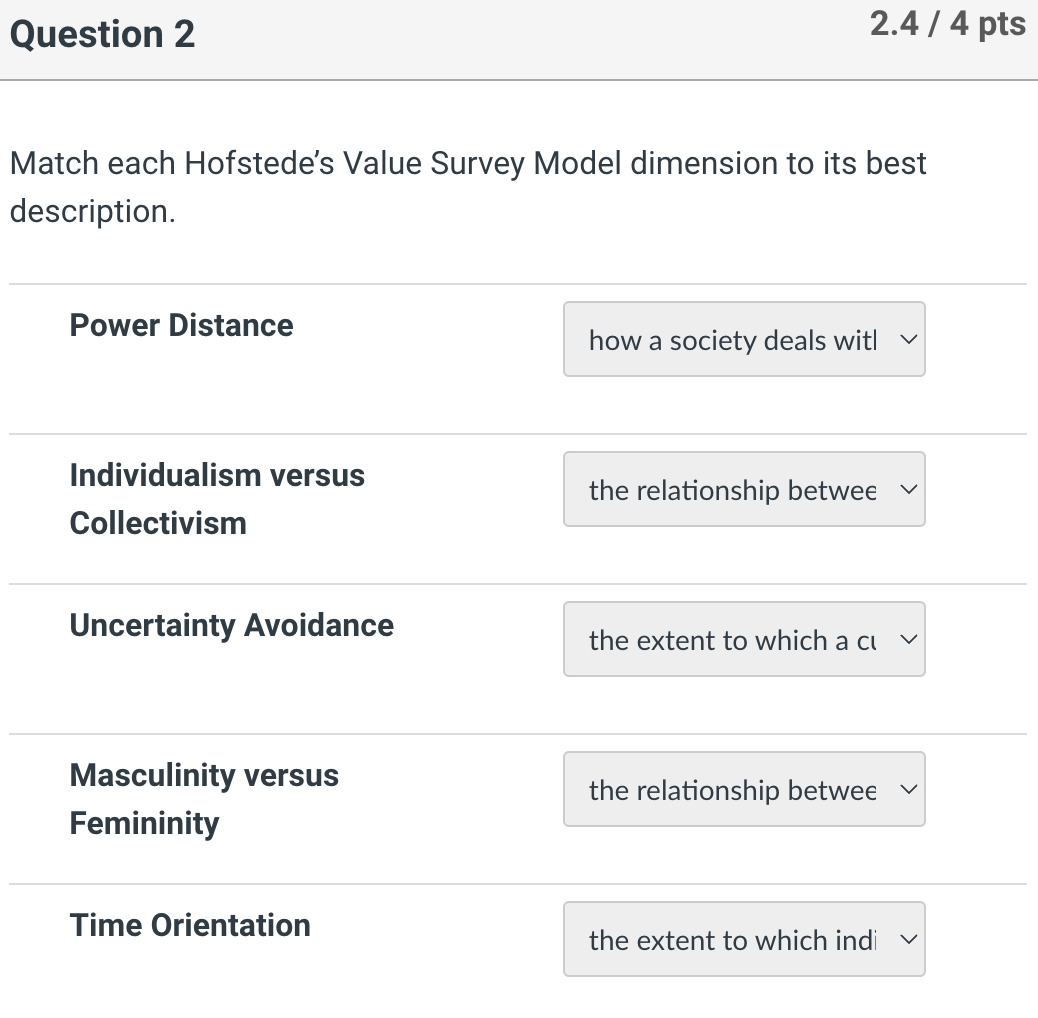The width and height of the screenshot is (1038, 1018).
Task: Open the Masculinity versus Femininity dropdown
Action: coord(744,789)
